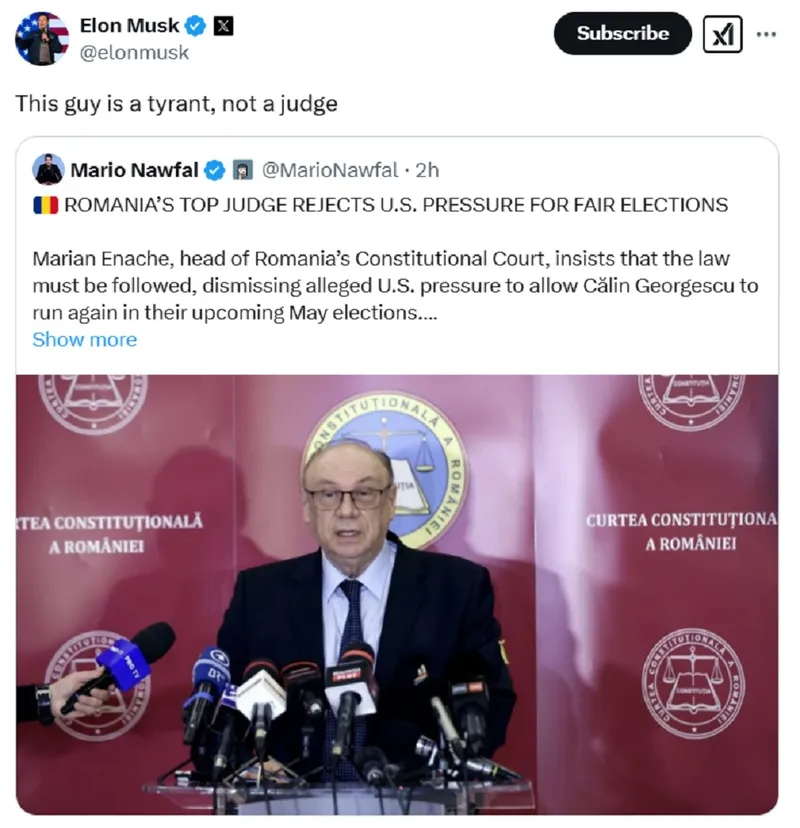The width and height of the screenshot is (800, 828).
Task: Open the 2h timestamp of quoted post
Action: (x=427, y=170)
